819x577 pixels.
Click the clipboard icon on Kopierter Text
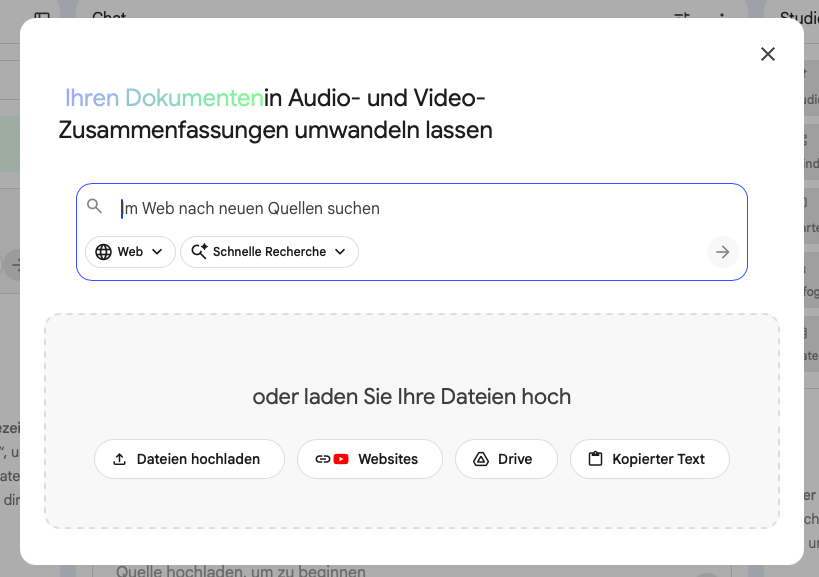tap(596, 459)
